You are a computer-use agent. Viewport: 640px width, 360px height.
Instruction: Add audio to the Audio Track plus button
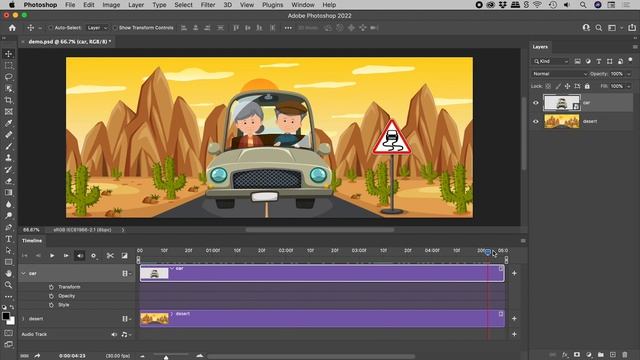[x=514, y=334]
